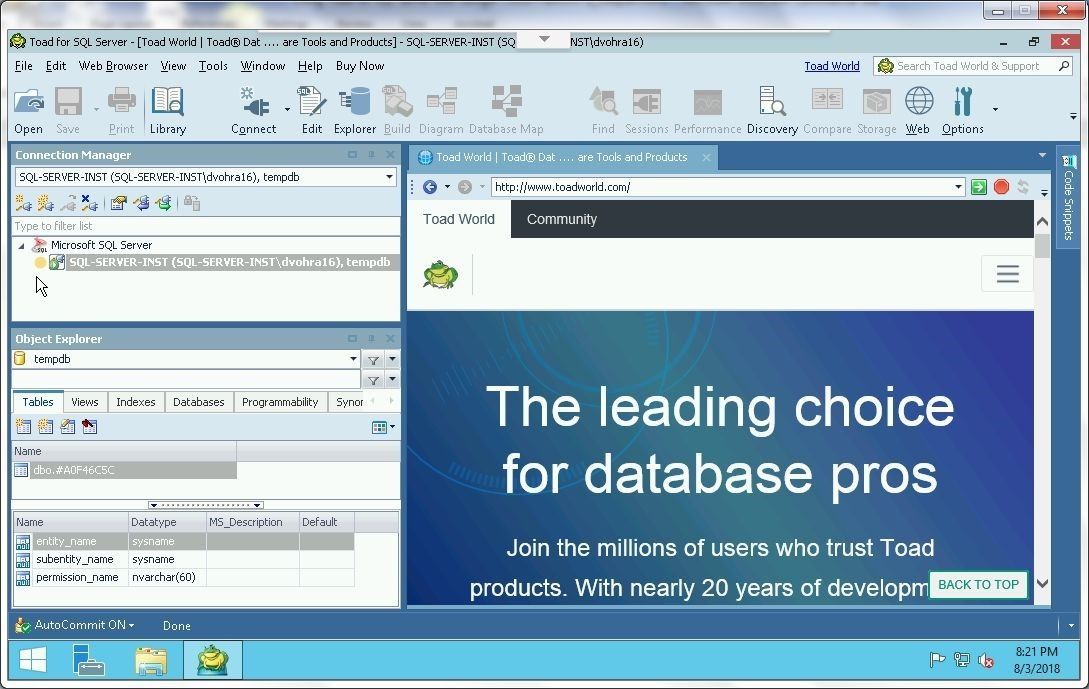Open the connection properties icon in Connection Manager
Viewport: 1089px width, 689px height.
119,203
